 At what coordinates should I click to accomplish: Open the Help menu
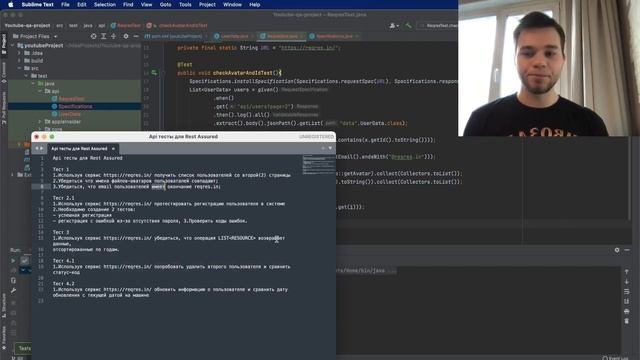coord(255,4)
